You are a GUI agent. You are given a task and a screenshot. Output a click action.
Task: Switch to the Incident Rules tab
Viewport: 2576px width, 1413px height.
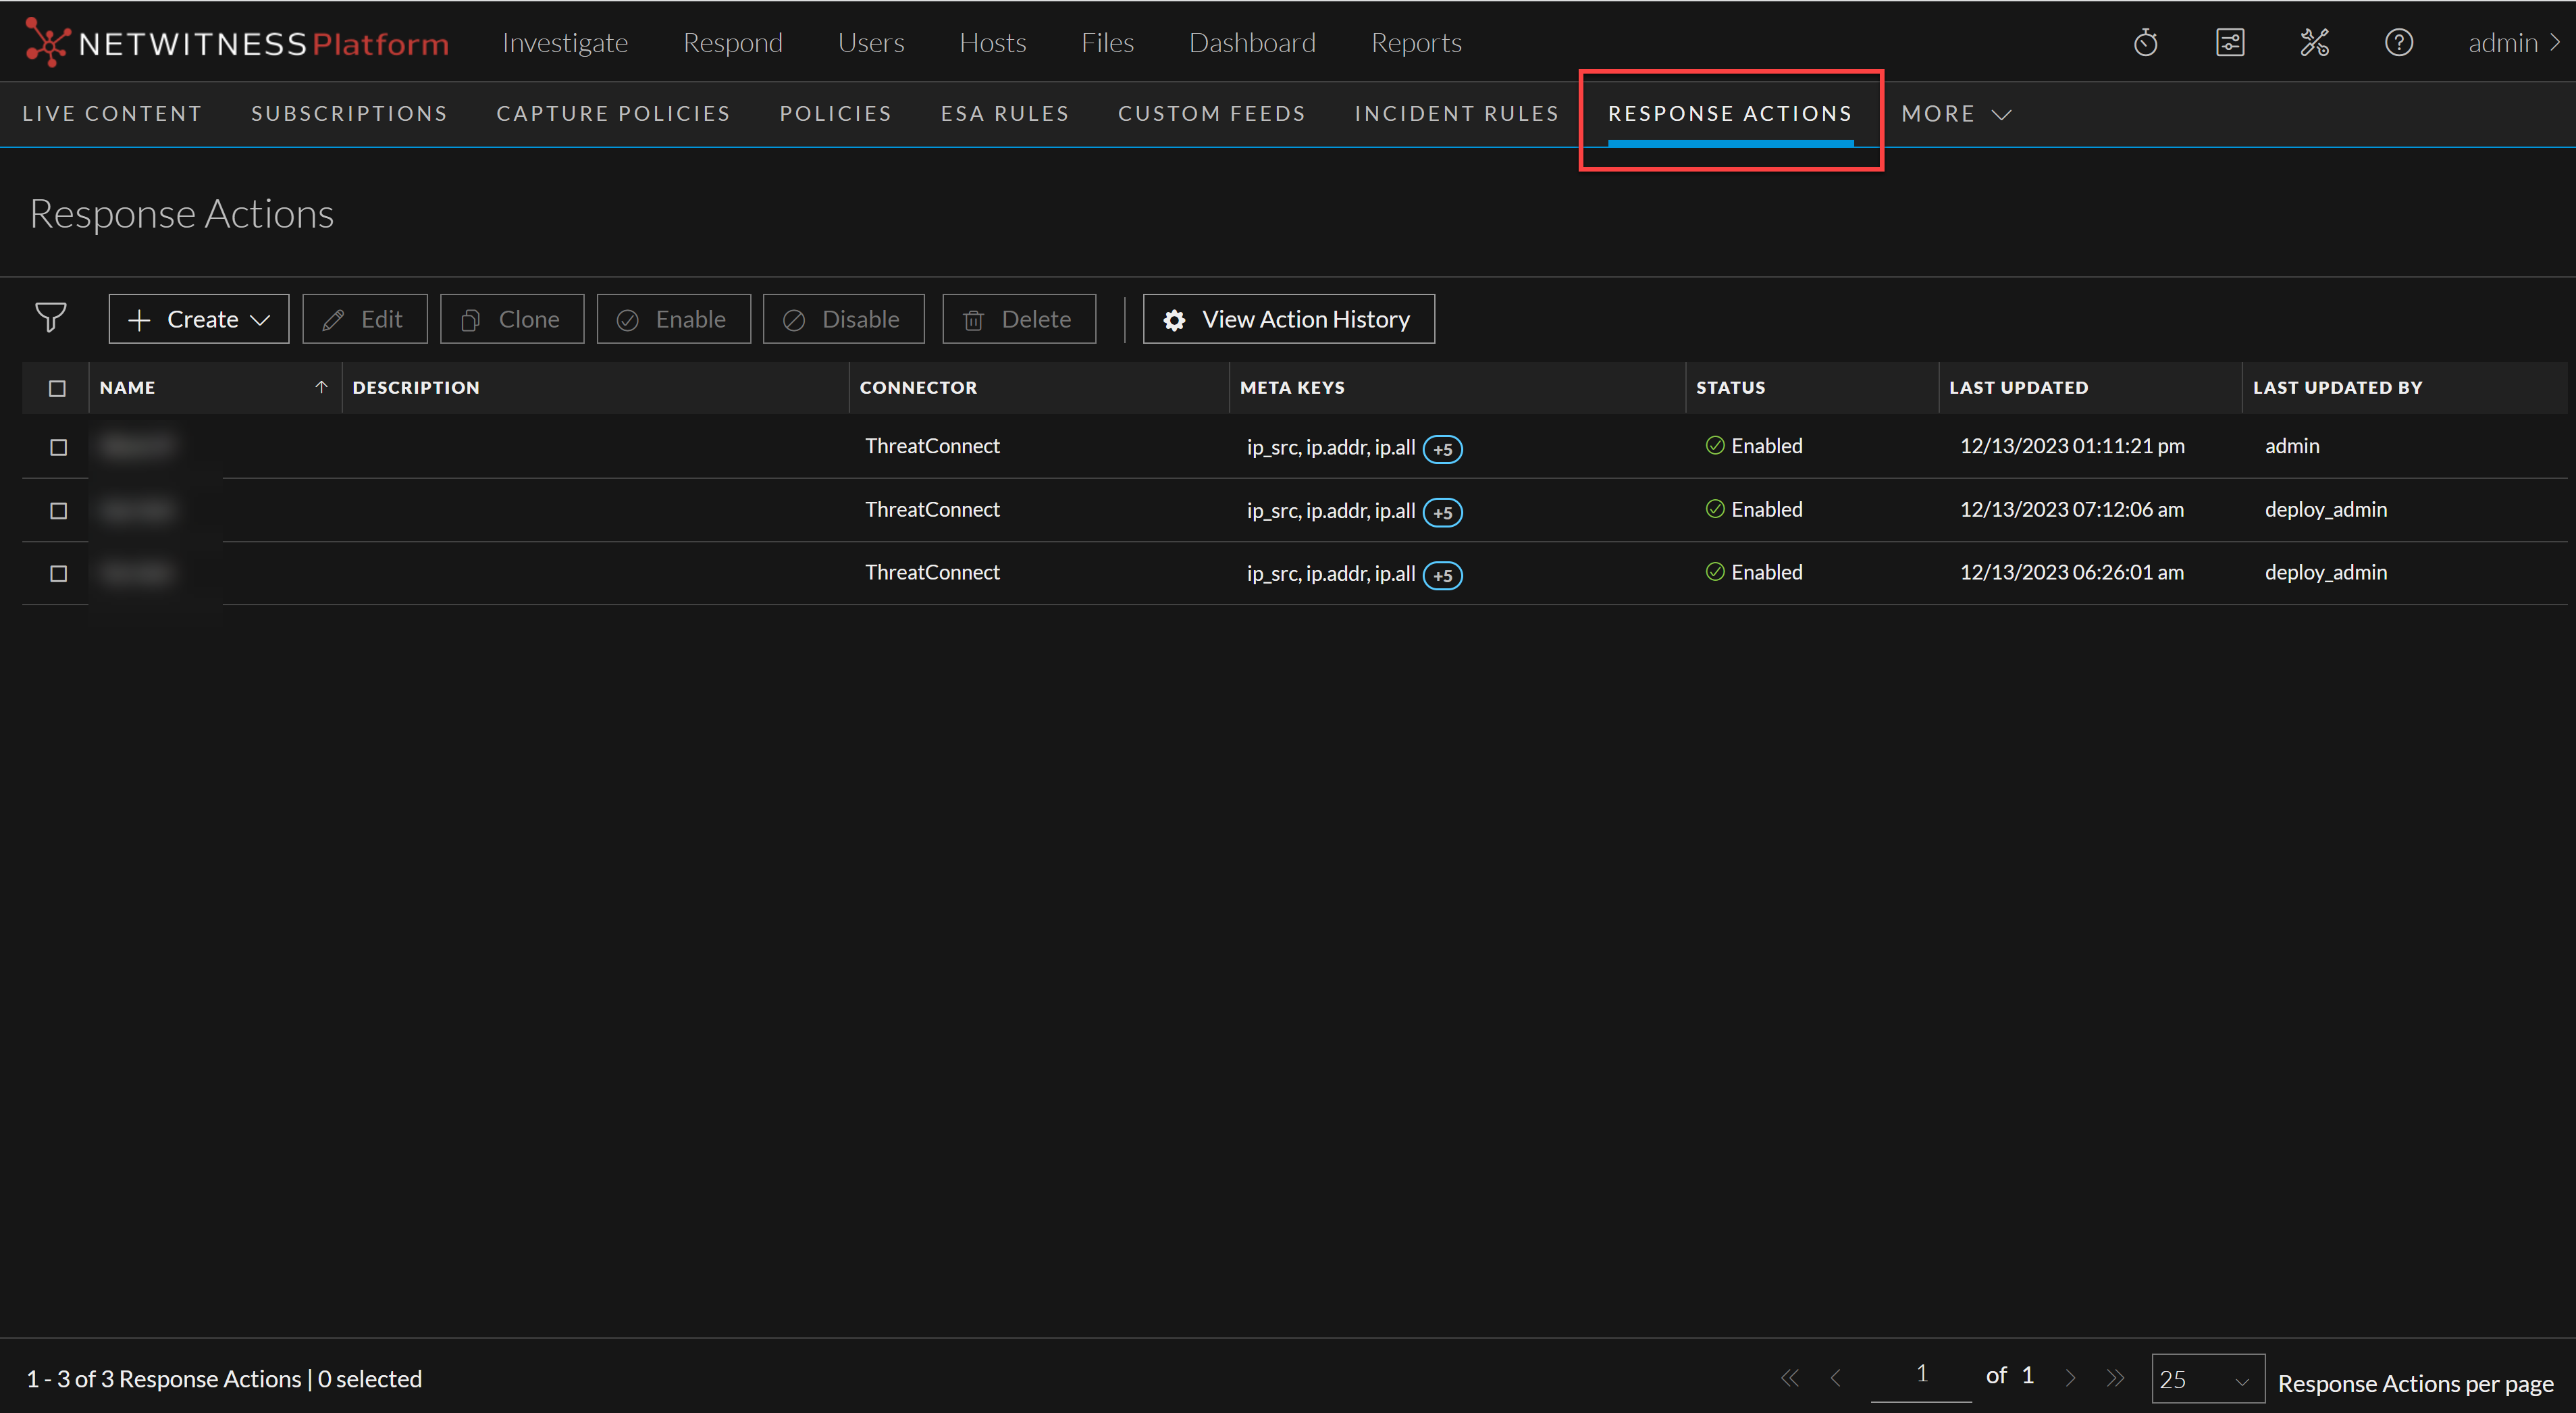1456,114
